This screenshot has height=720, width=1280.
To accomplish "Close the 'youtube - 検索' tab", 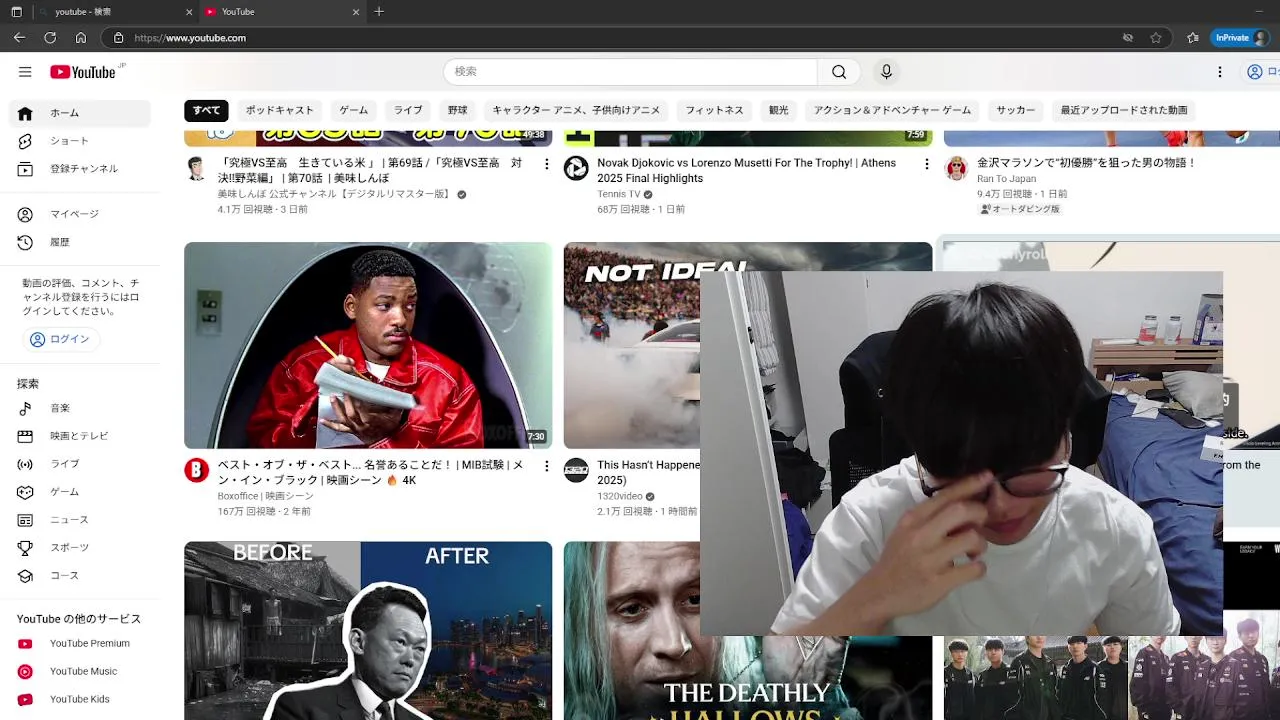I will point(189,12).
